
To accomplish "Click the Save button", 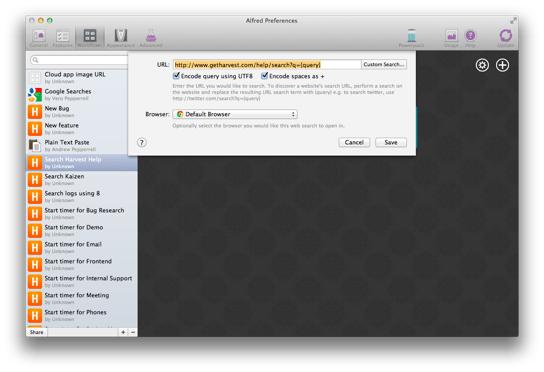I will tap(391, 142).
